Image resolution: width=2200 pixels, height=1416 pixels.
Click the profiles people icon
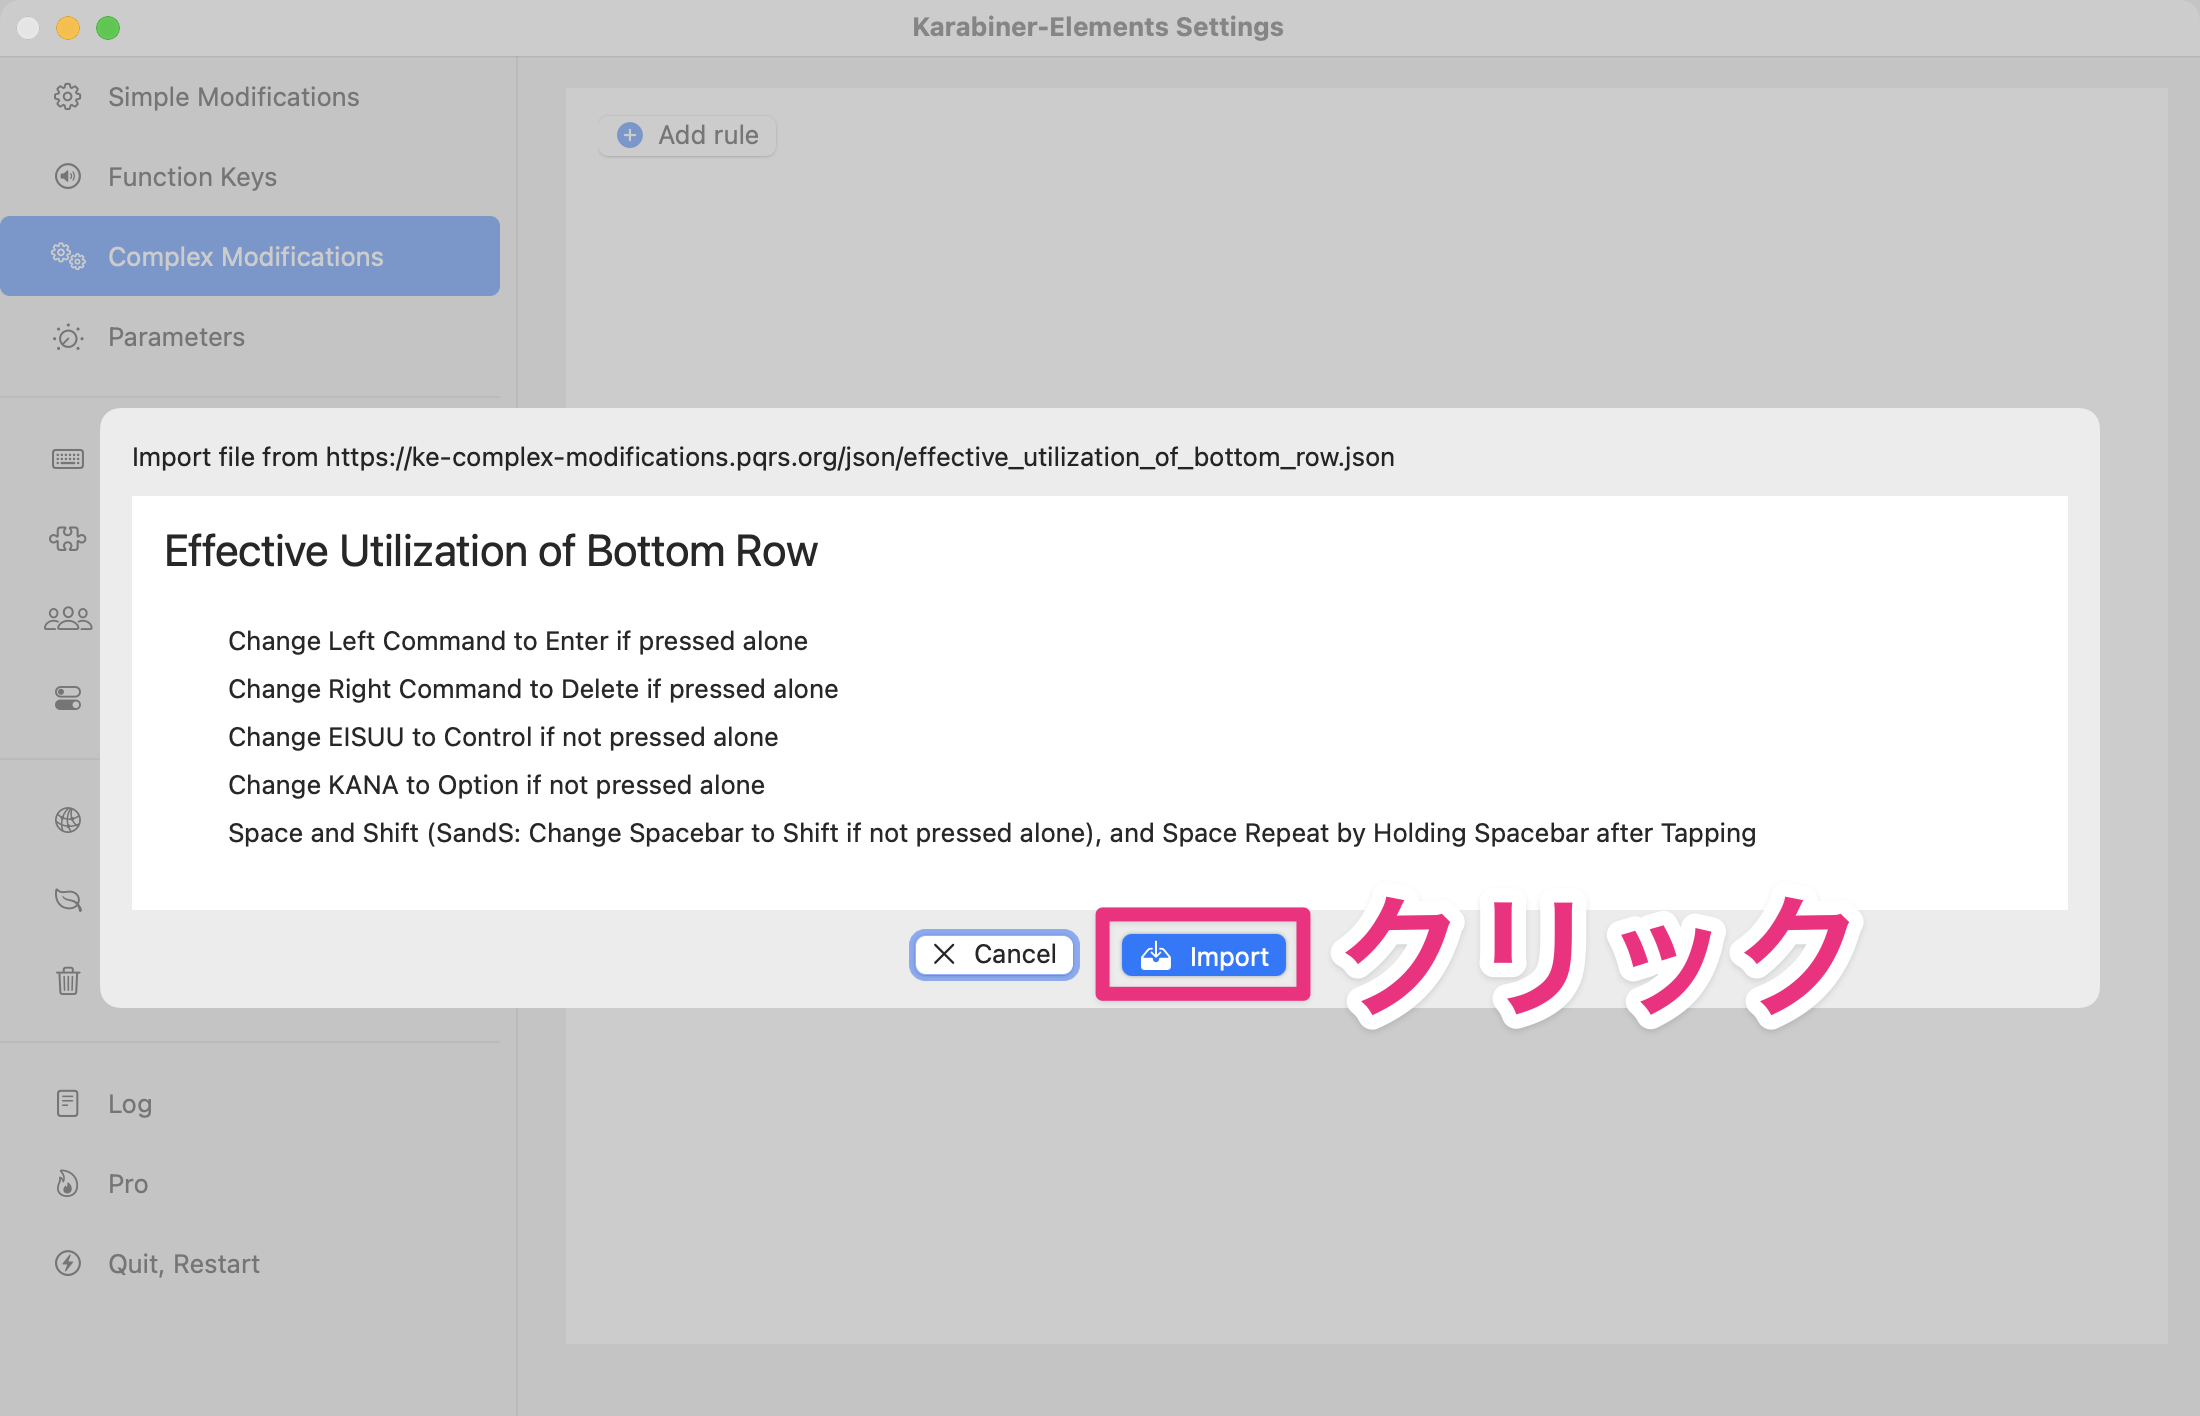68,619
